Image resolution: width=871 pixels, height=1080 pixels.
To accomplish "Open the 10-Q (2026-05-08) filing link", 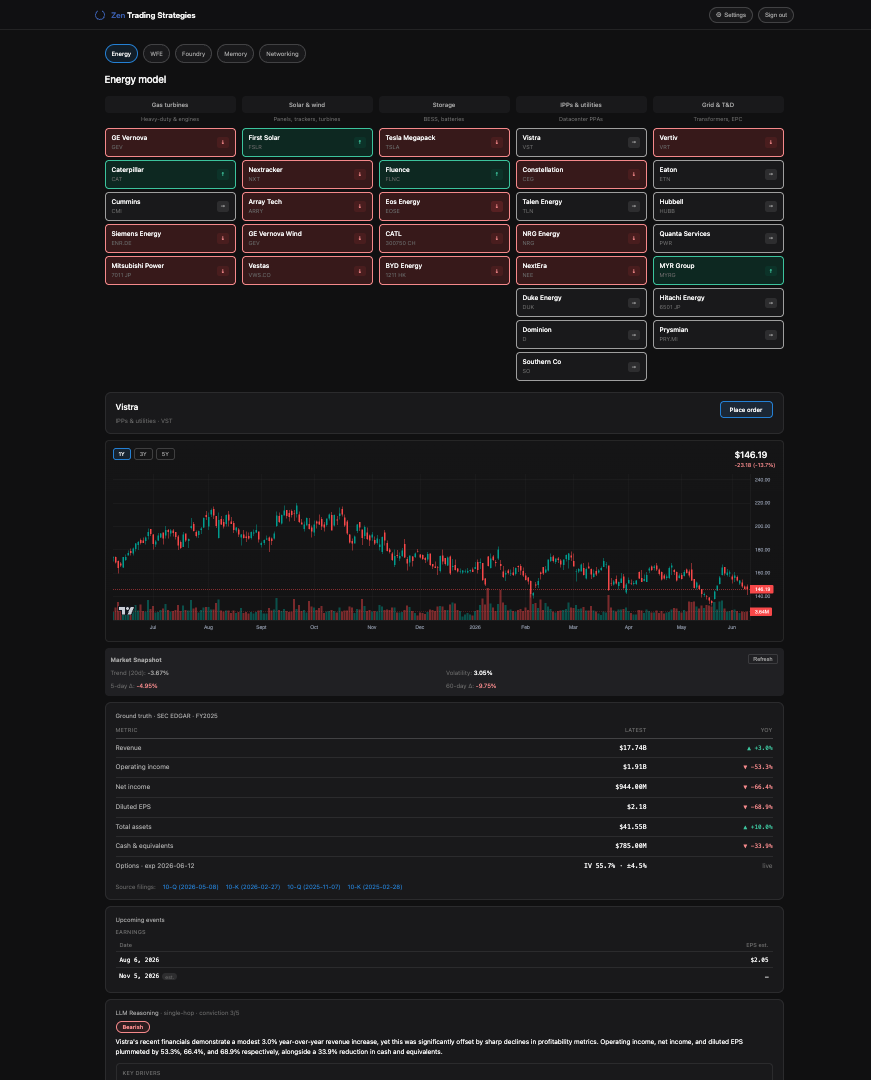I will (x=191, y=887).
